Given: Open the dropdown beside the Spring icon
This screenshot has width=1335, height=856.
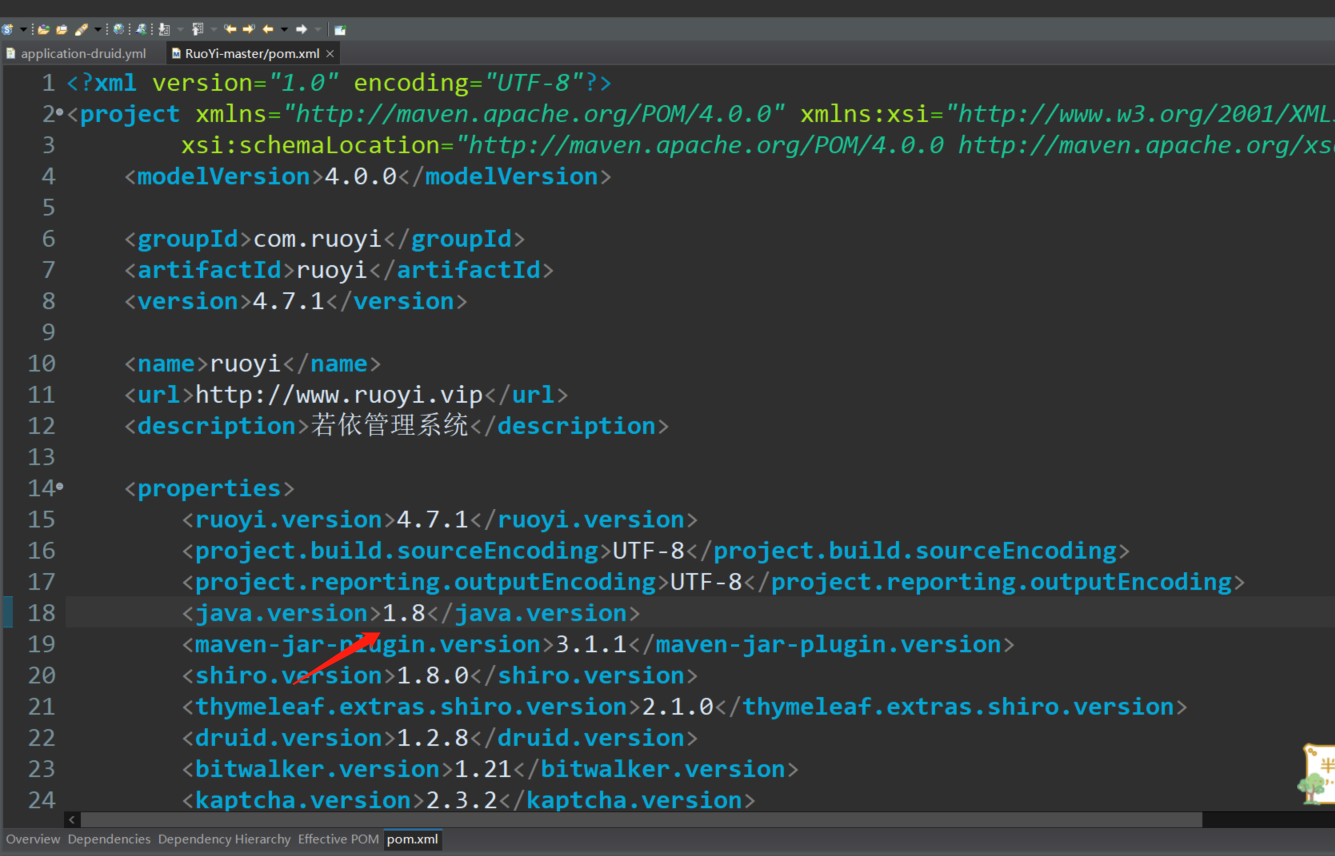Looking at the screenshot, I should [23, 30].
